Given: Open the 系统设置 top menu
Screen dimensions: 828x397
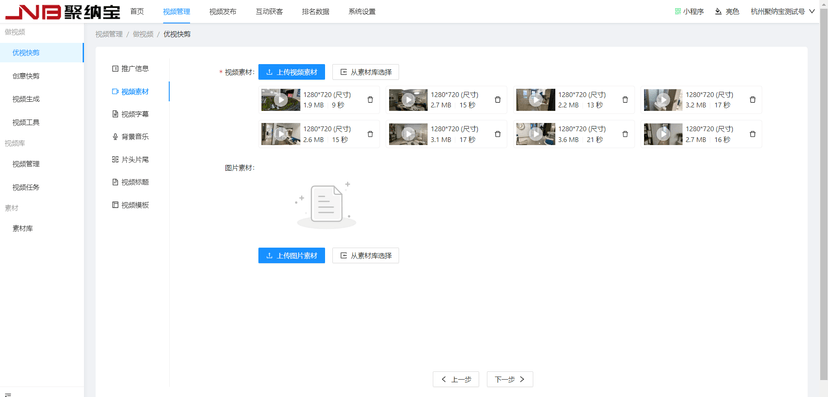Looking at the screenshot, I should (x=362, y=12).
